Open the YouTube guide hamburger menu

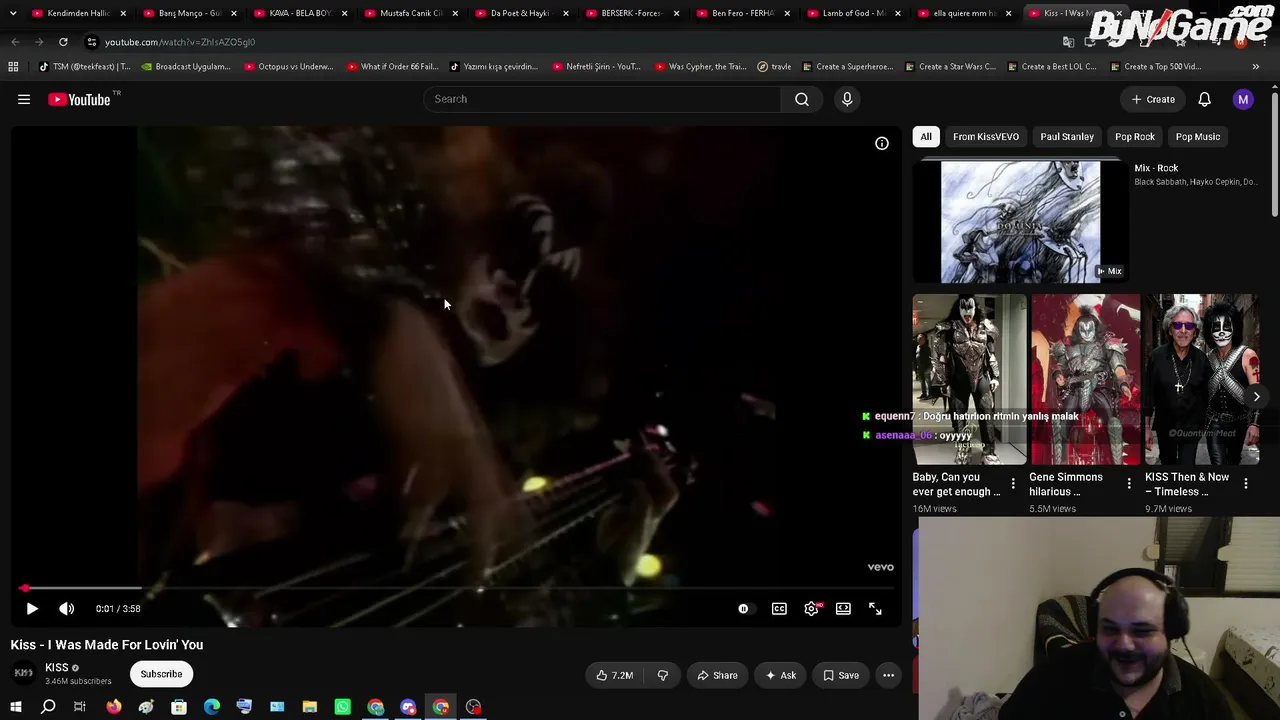point(24,99)
